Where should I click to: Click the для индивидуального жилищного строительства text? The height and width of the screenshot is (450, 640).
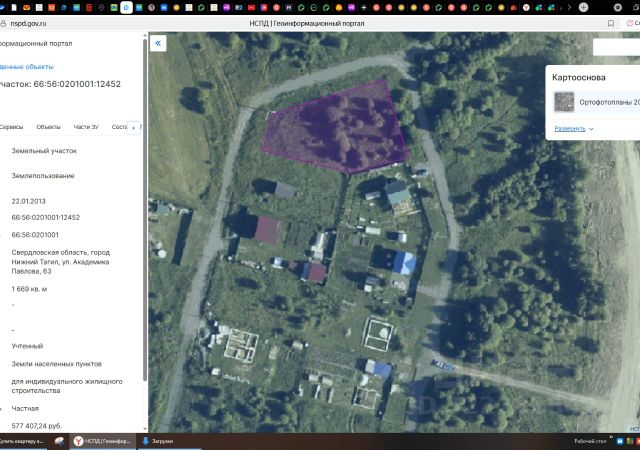tap(67, 386)
